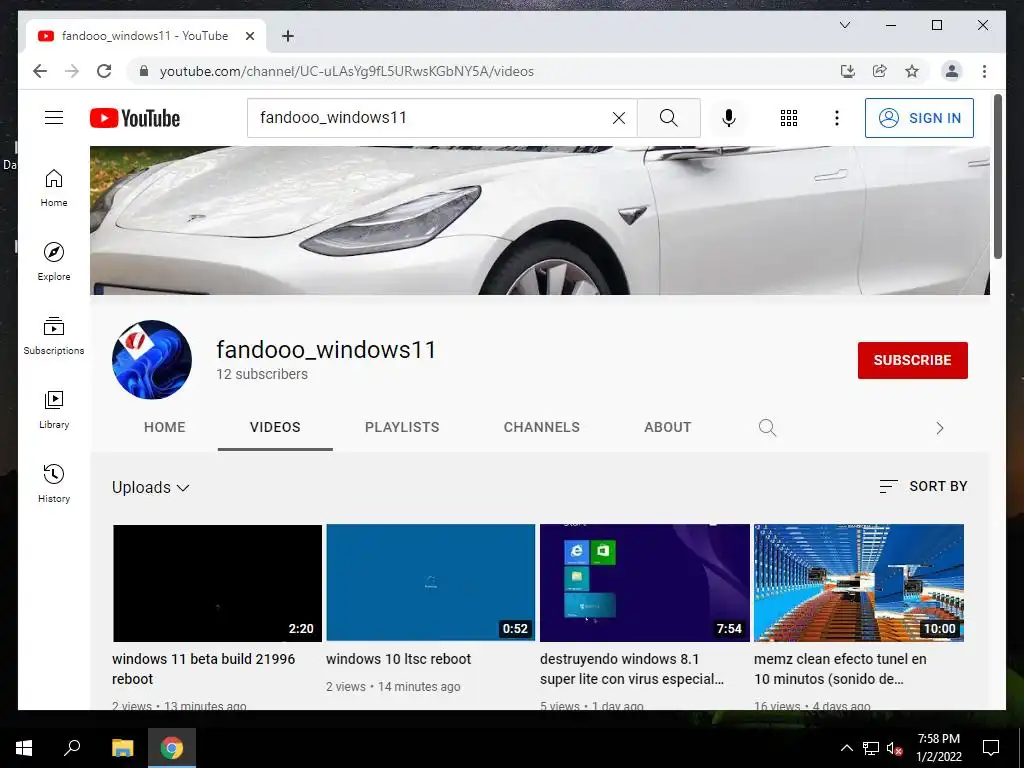This screenshot has height=768, width=1024.
Task: Reload the page in Chrome
Action: (104, 71)
